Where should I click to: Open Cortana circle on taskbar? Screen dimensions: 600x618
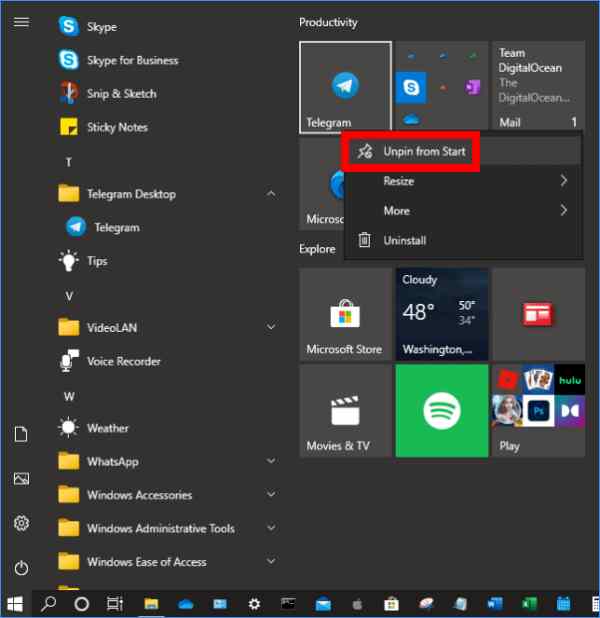click(82, 603)
